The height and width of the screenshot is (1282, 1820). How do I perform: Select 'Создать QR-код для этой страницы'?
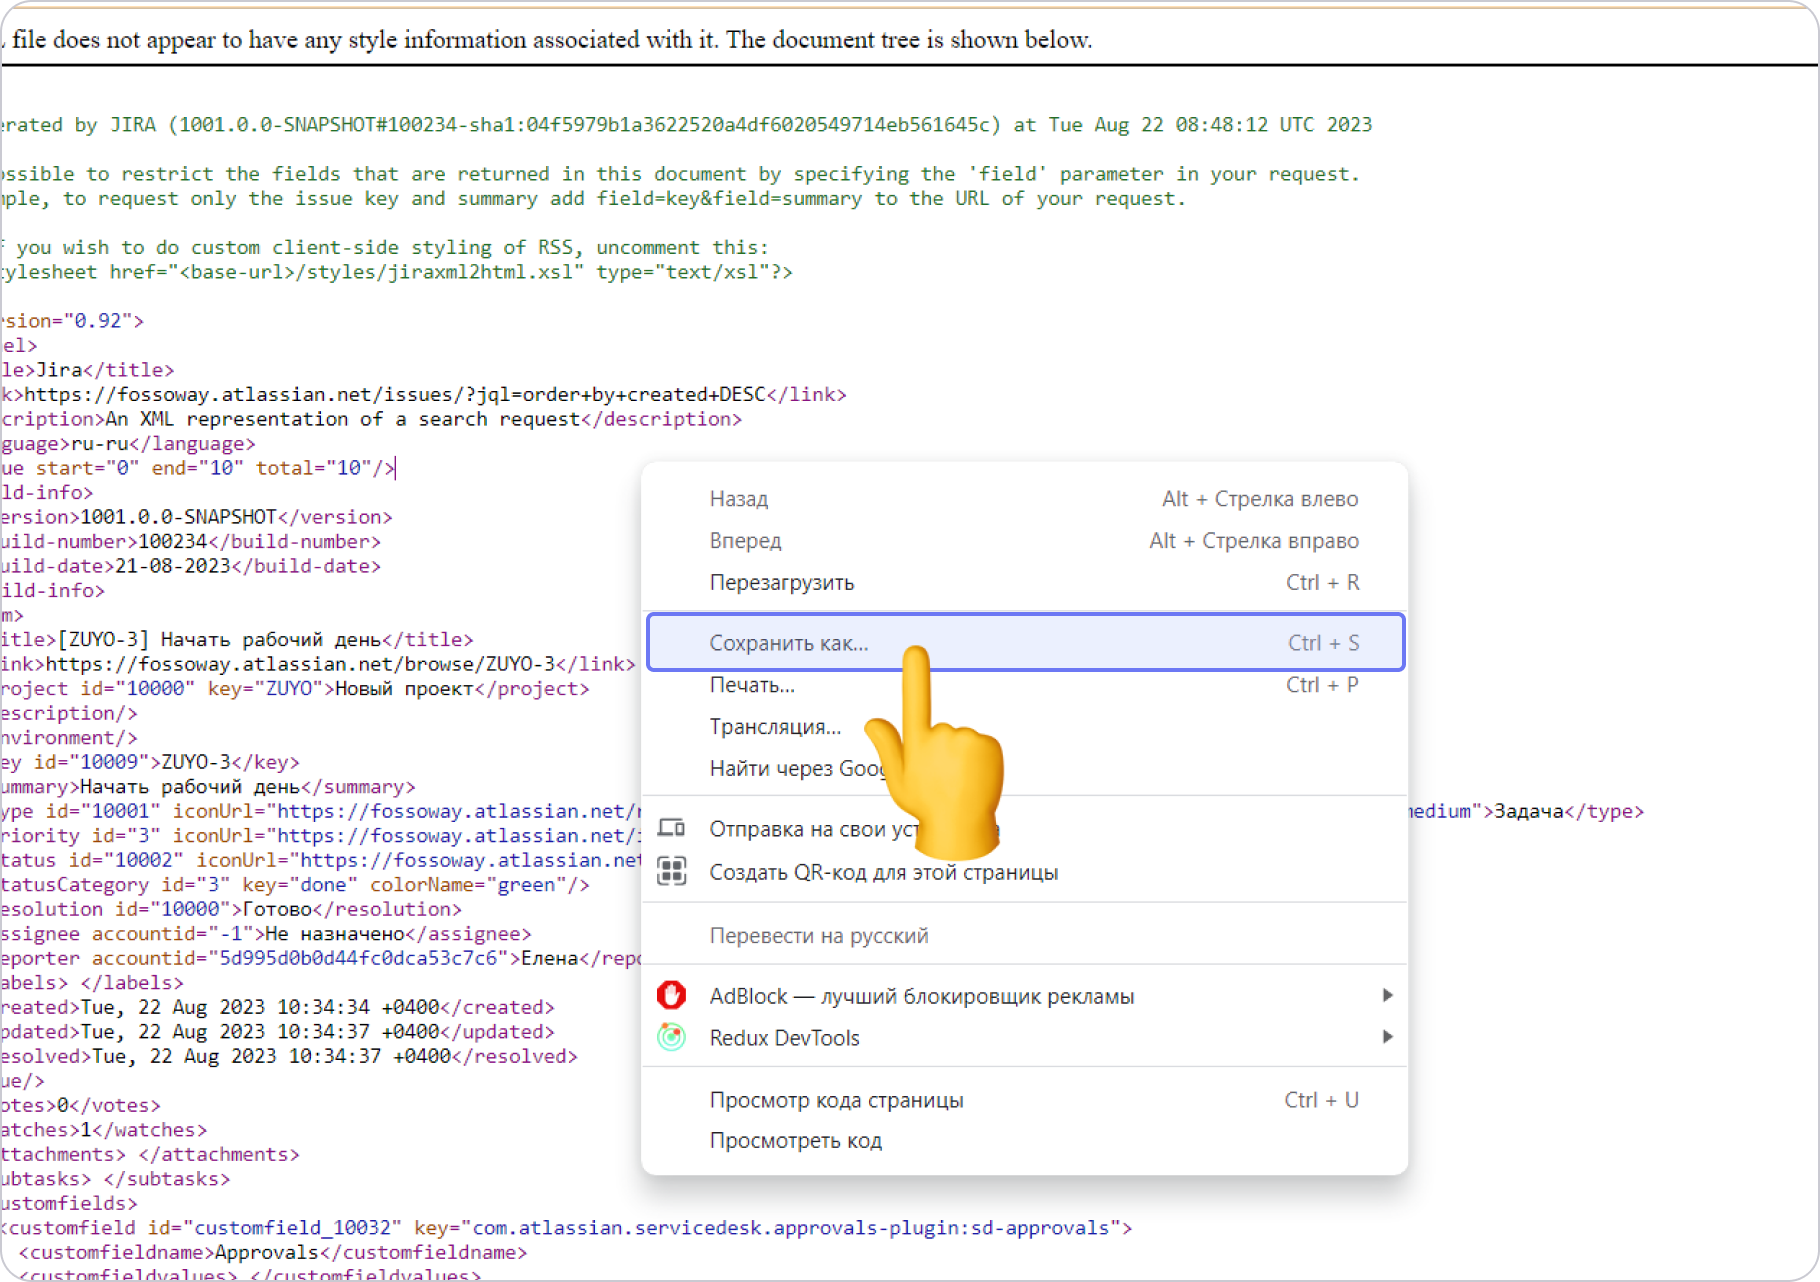pos(883,872)
